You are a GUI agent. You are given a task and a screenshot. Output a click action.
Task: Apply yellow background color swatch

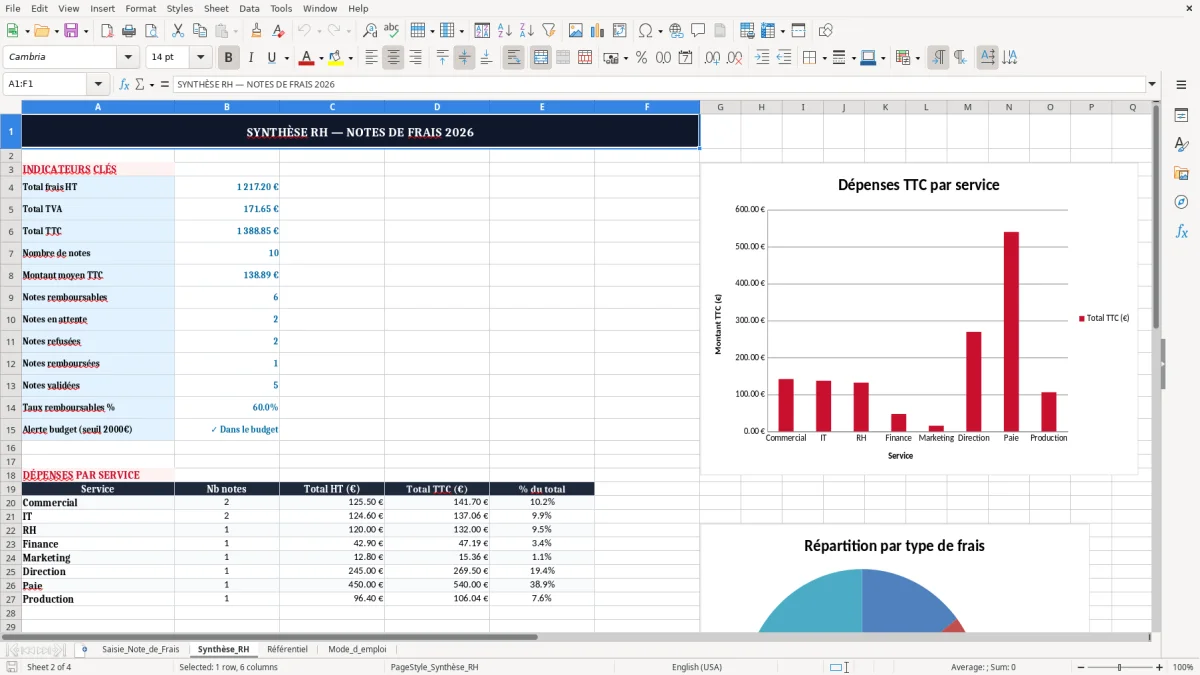tap(335, 58)
